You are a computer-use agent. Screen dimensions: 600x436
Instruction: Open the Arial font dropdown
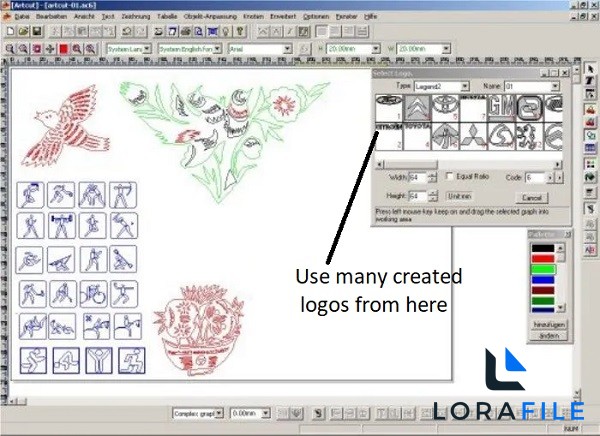(287, 49)
